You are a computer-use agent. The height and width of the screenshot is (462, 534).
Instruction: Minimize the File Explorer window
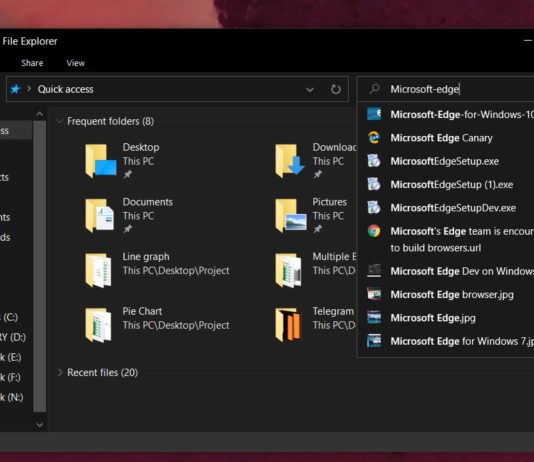528,41
